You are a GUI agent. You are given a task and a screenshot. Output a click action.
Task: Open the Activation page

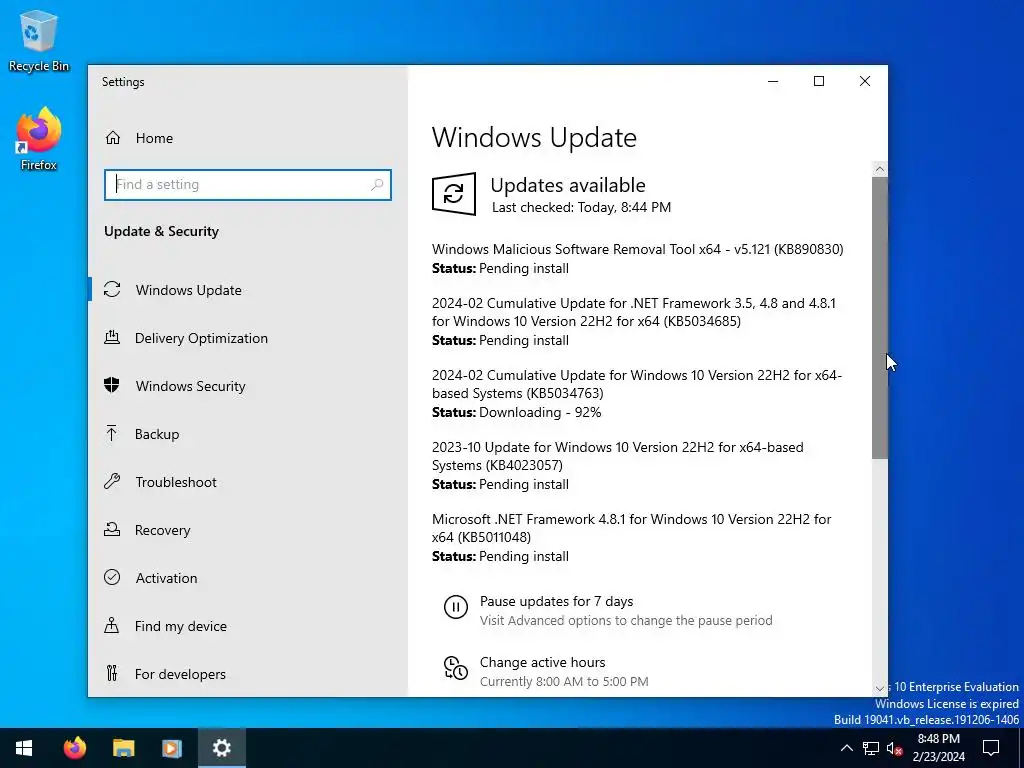[248, 577]
